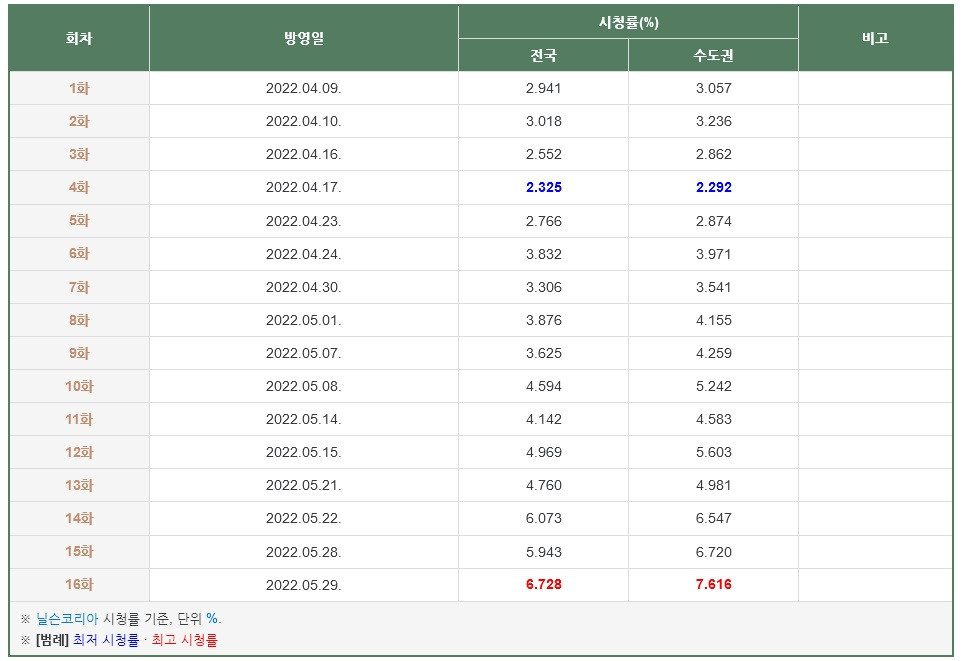Image resolution: width=962 pixels, height=661 pixels.
Task: Click the 시청률(%) header cell
Action: 628,21
